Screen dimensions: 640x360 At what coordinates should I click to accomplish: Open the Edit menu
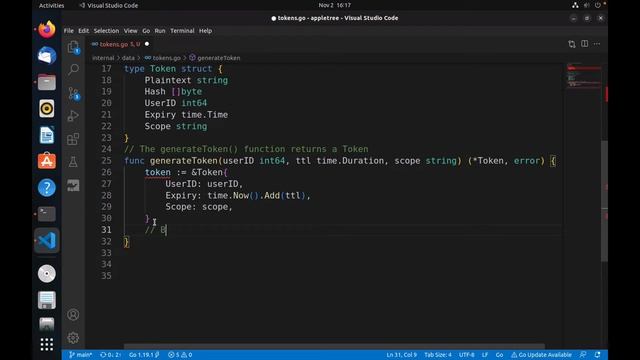pyautogui.click(x=84, y=31)
